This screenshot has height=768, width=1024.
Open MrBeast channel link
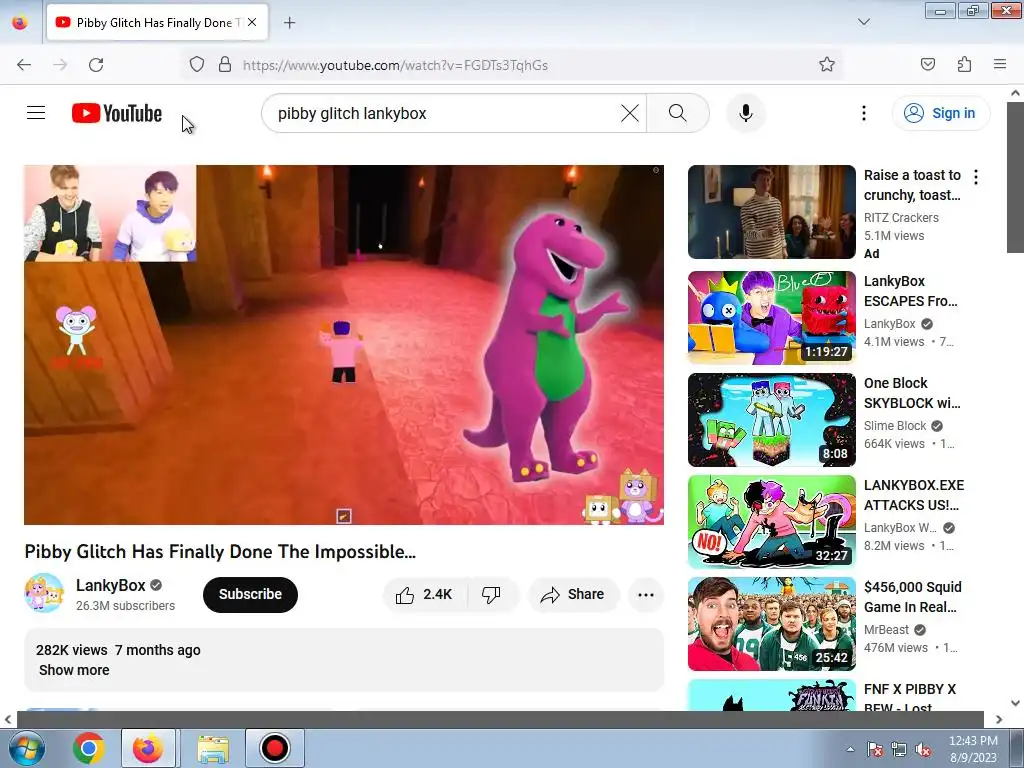click(x=886, y=630)
